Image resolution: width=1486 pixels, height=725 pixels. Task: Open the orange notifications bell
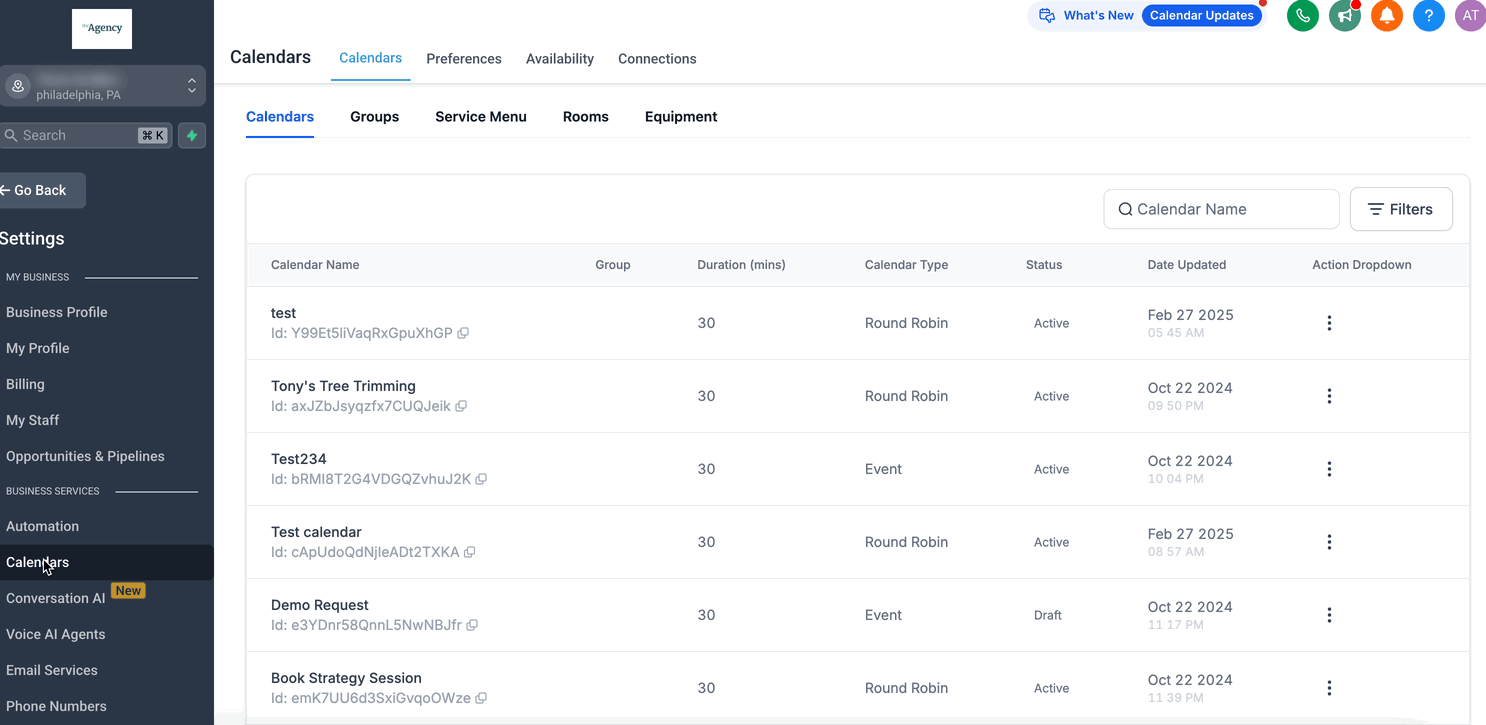[1387, 16]
